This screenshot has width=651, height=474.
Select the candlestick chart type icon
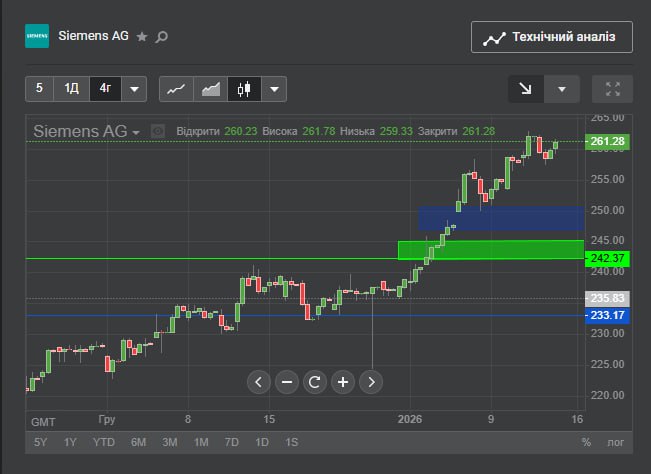coord(243,89)
